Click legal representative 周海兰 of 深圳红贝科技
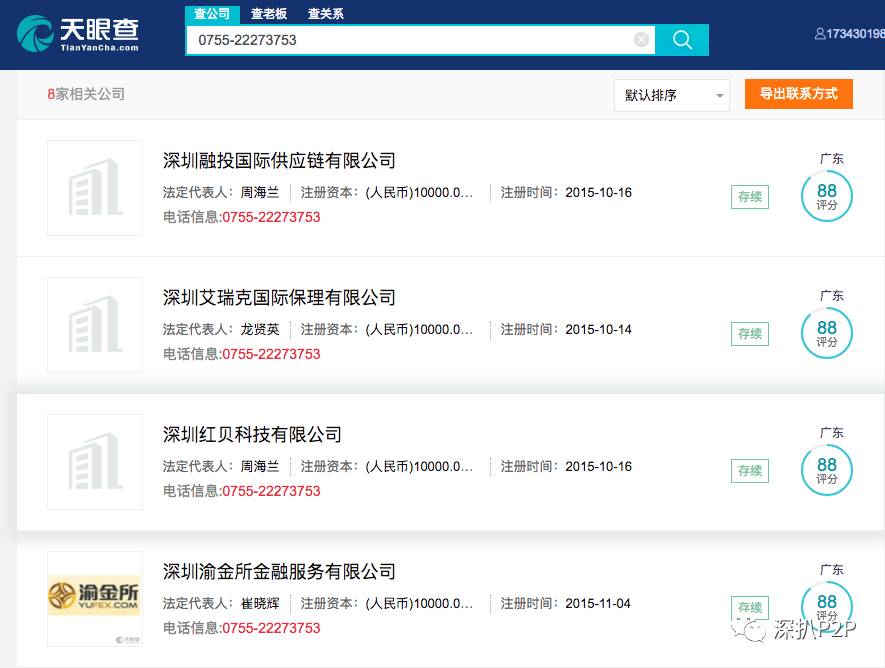 coord(260,467)
